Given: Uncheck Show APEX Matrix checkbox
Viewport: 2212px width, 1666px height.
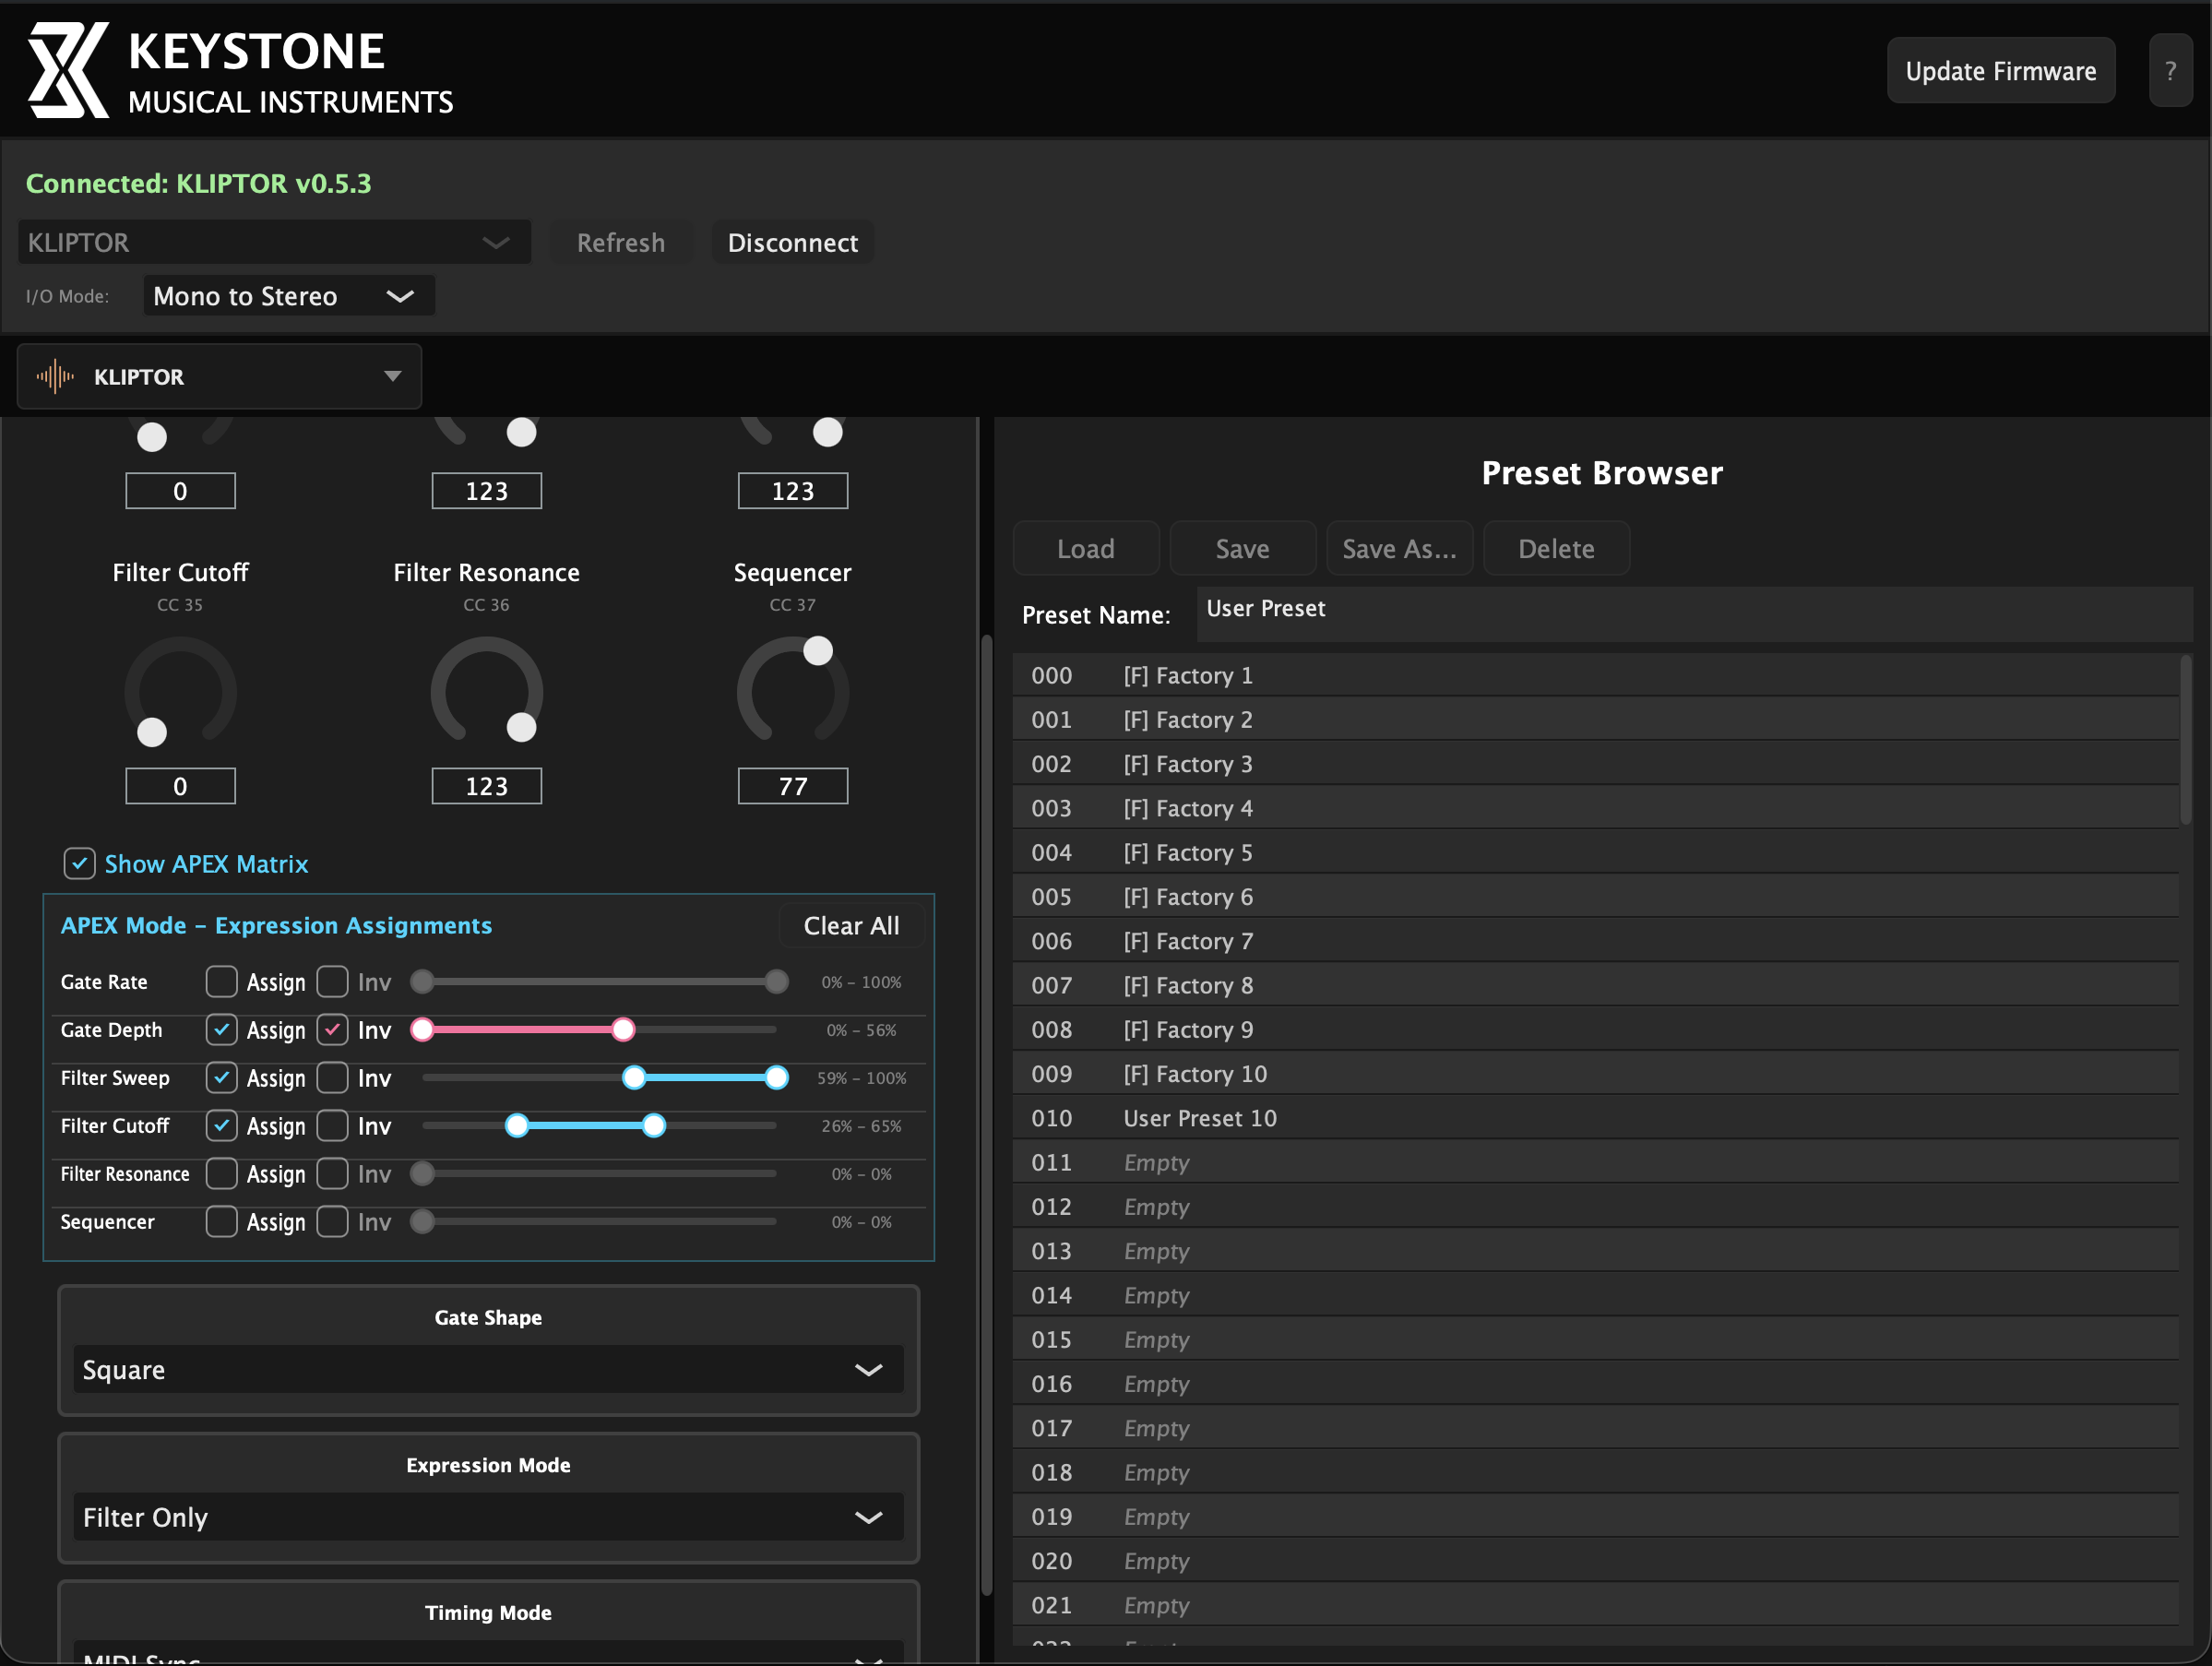Looking at the screenshot, I should 80,863.
